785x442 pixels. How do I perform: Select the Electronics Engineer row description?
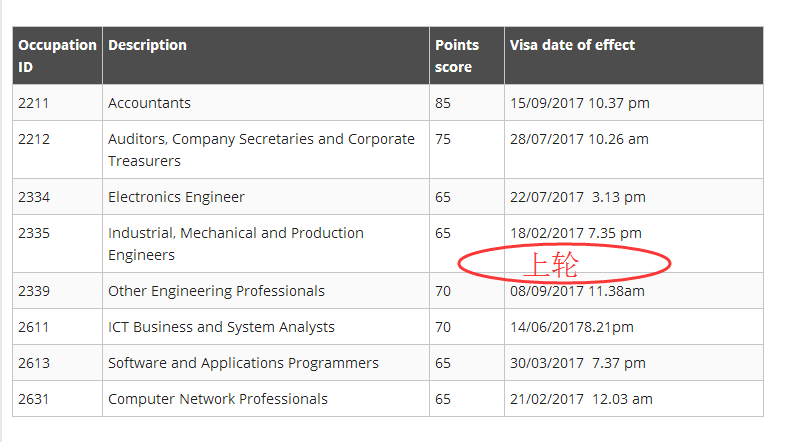(176, 197)
